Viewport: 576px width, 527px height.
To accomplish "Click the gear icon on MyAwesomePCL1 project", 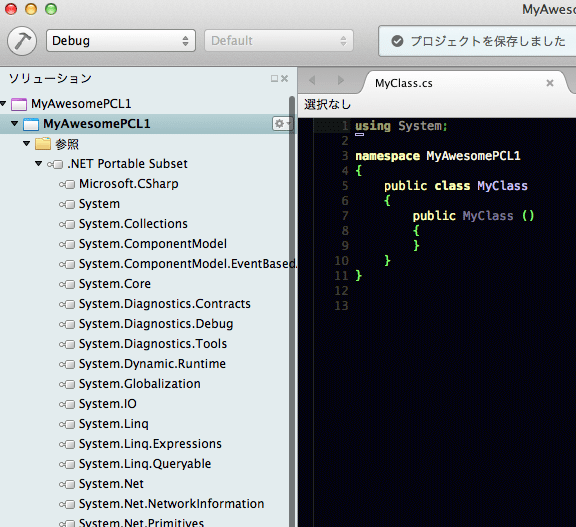I will [282, 124].
